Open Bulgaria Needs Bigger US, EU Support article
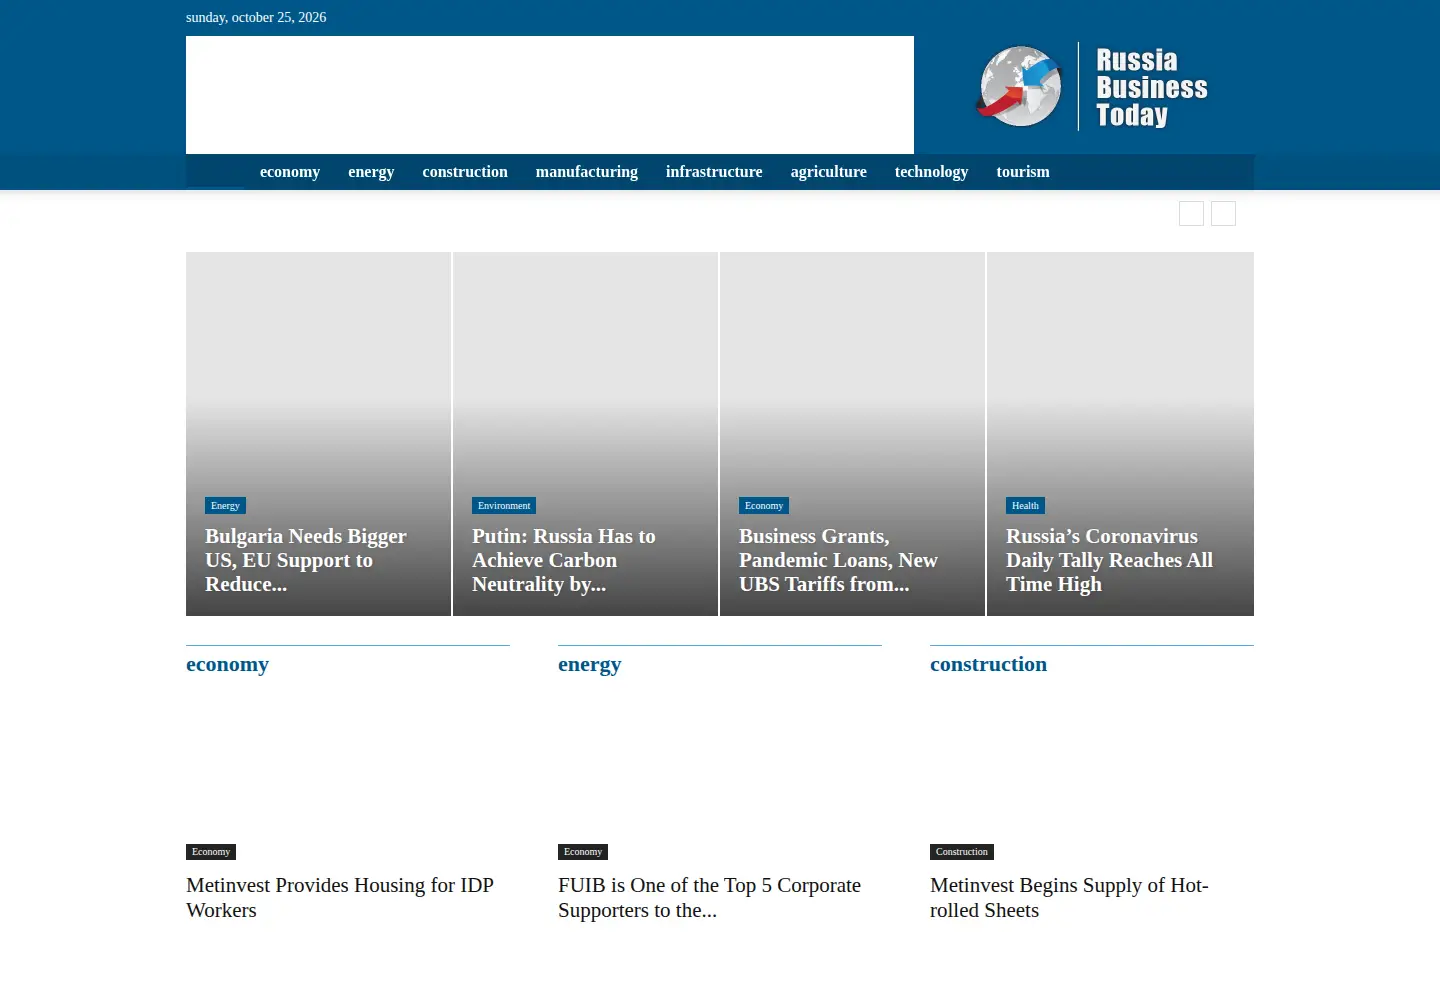The width and height of the screenshot is (1440, 1000). click(x=306, y=560)
